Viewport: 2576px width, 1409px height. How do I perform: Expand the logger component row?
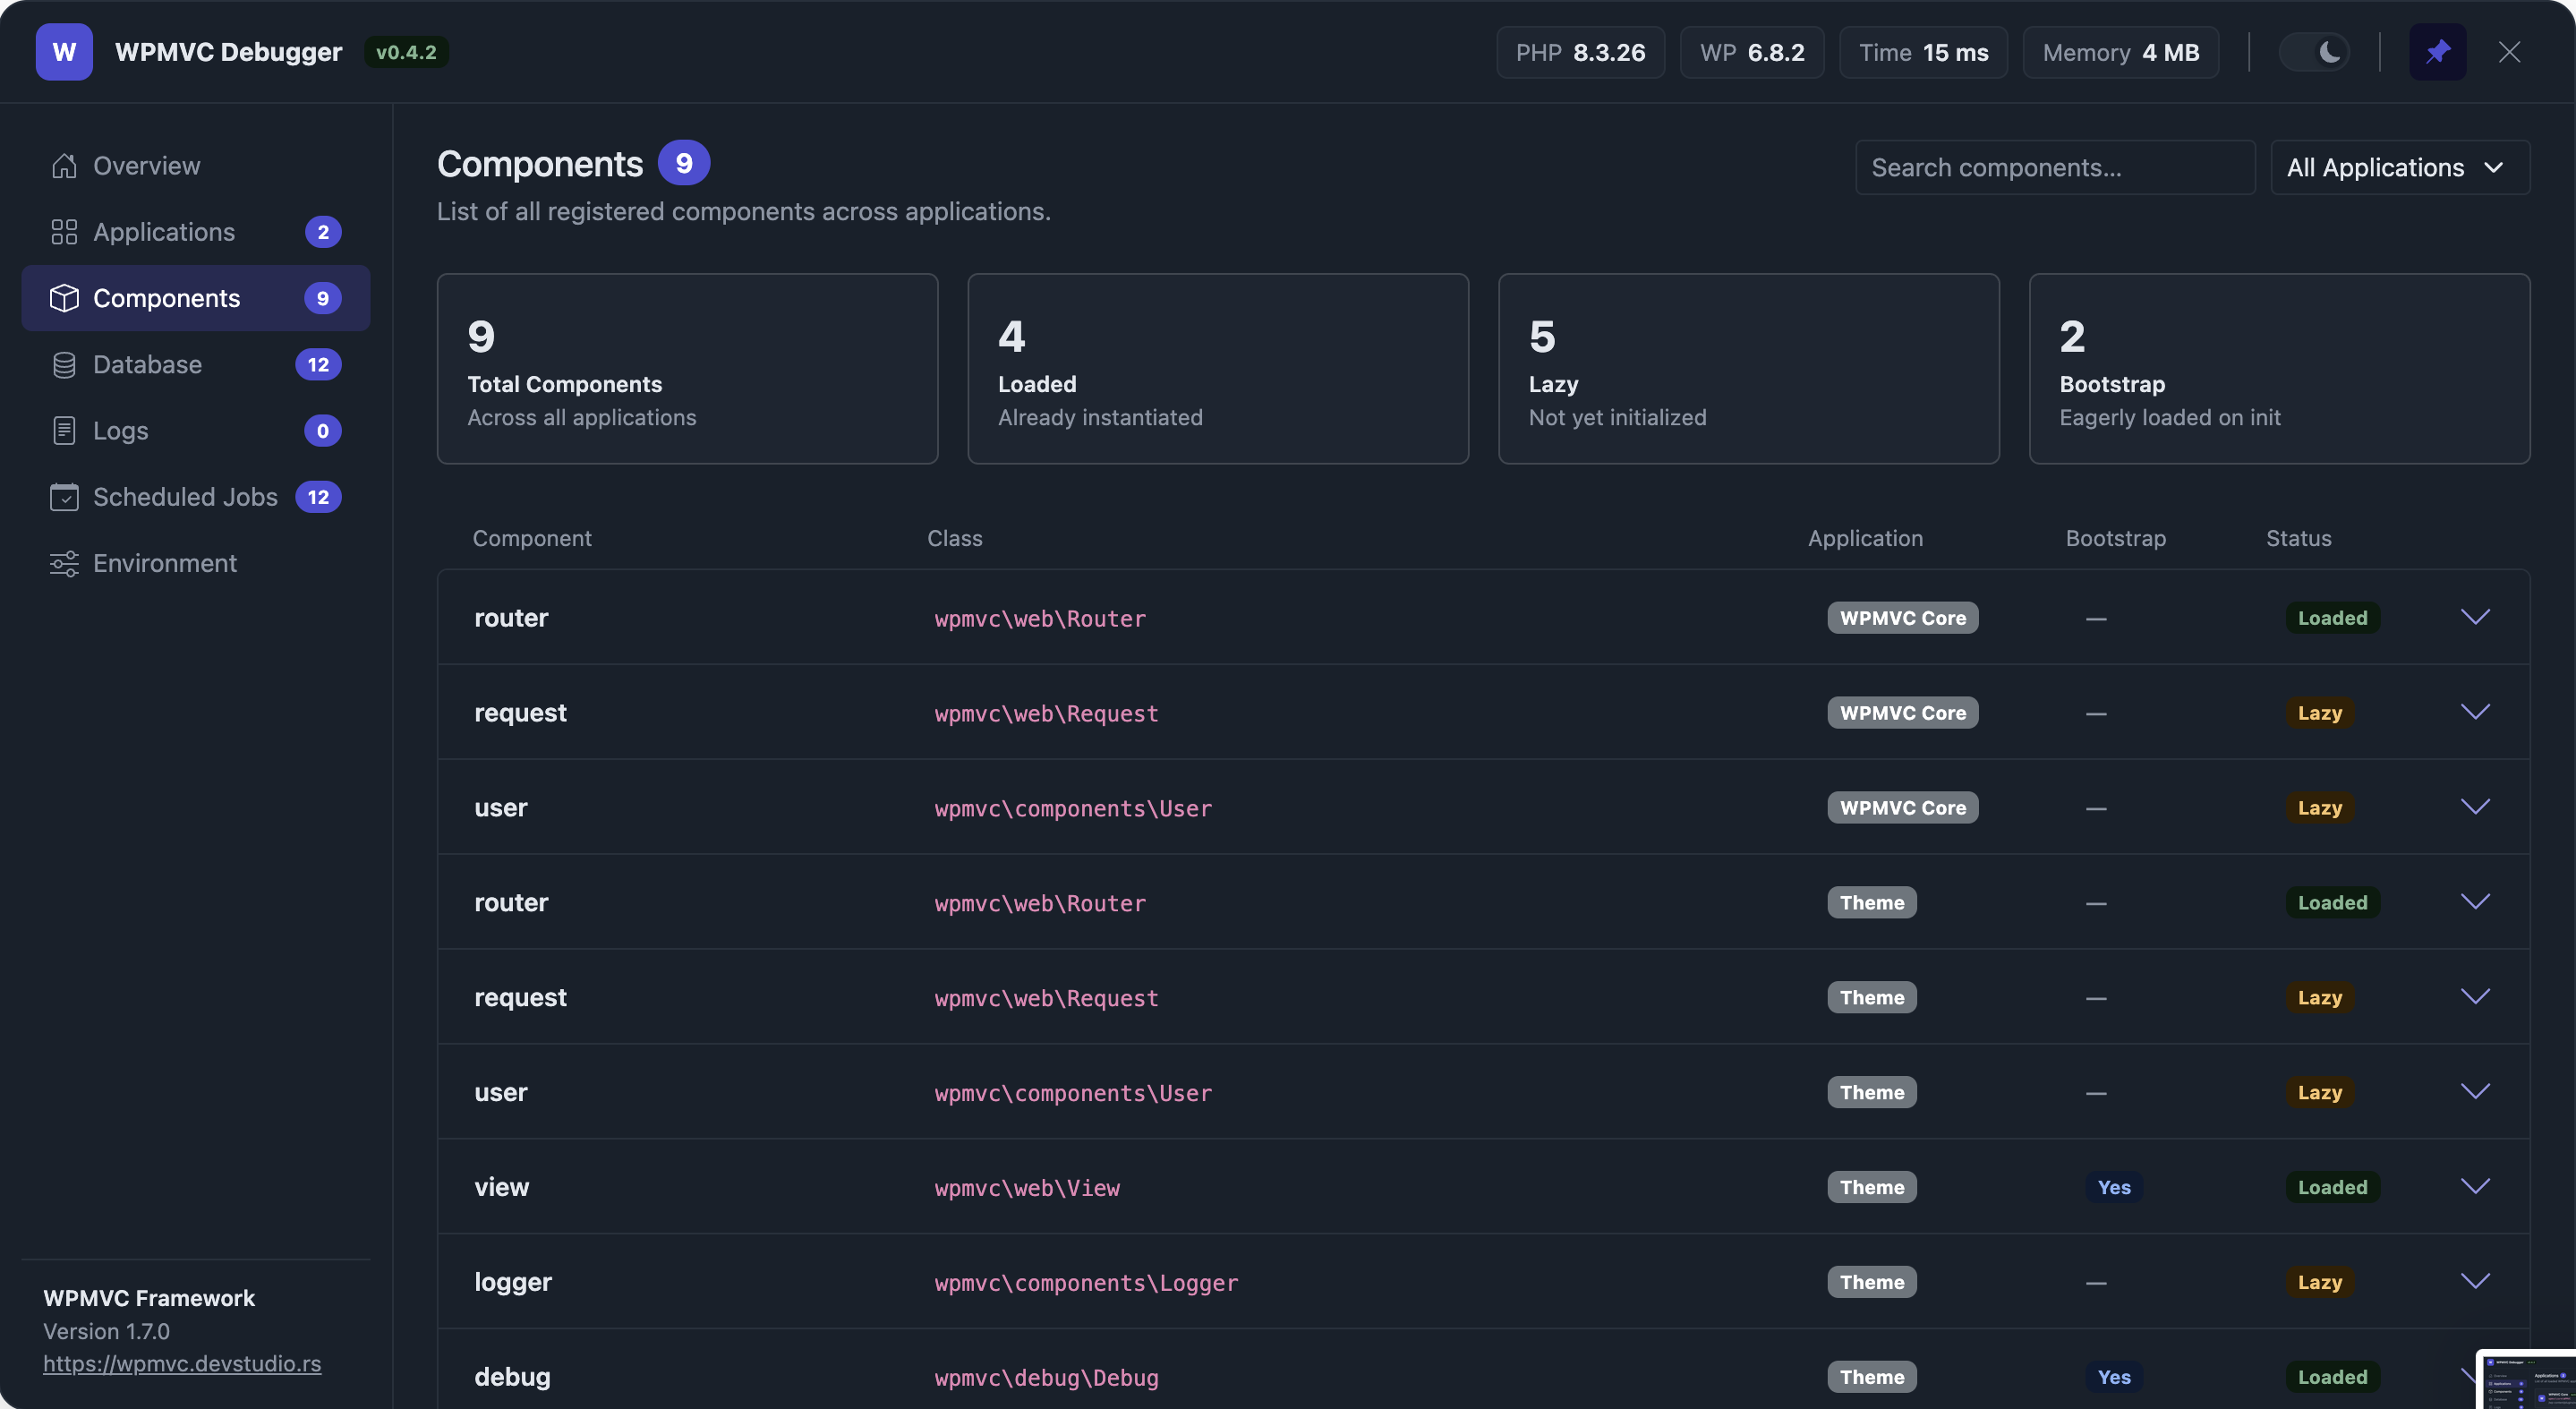coord(2475,1282)
